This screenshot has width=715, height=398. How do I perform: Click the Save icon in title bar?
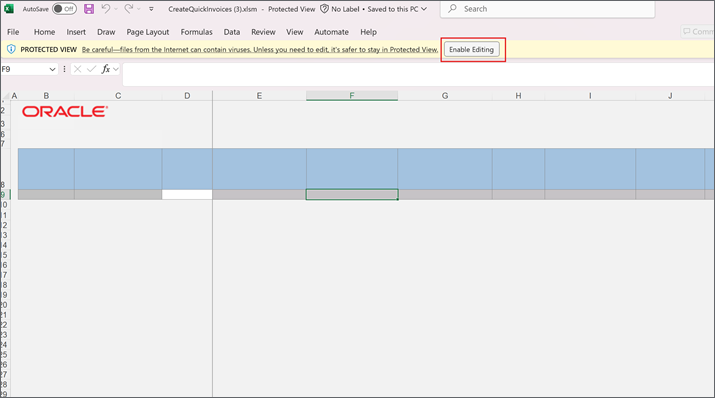tap(89, 9)
